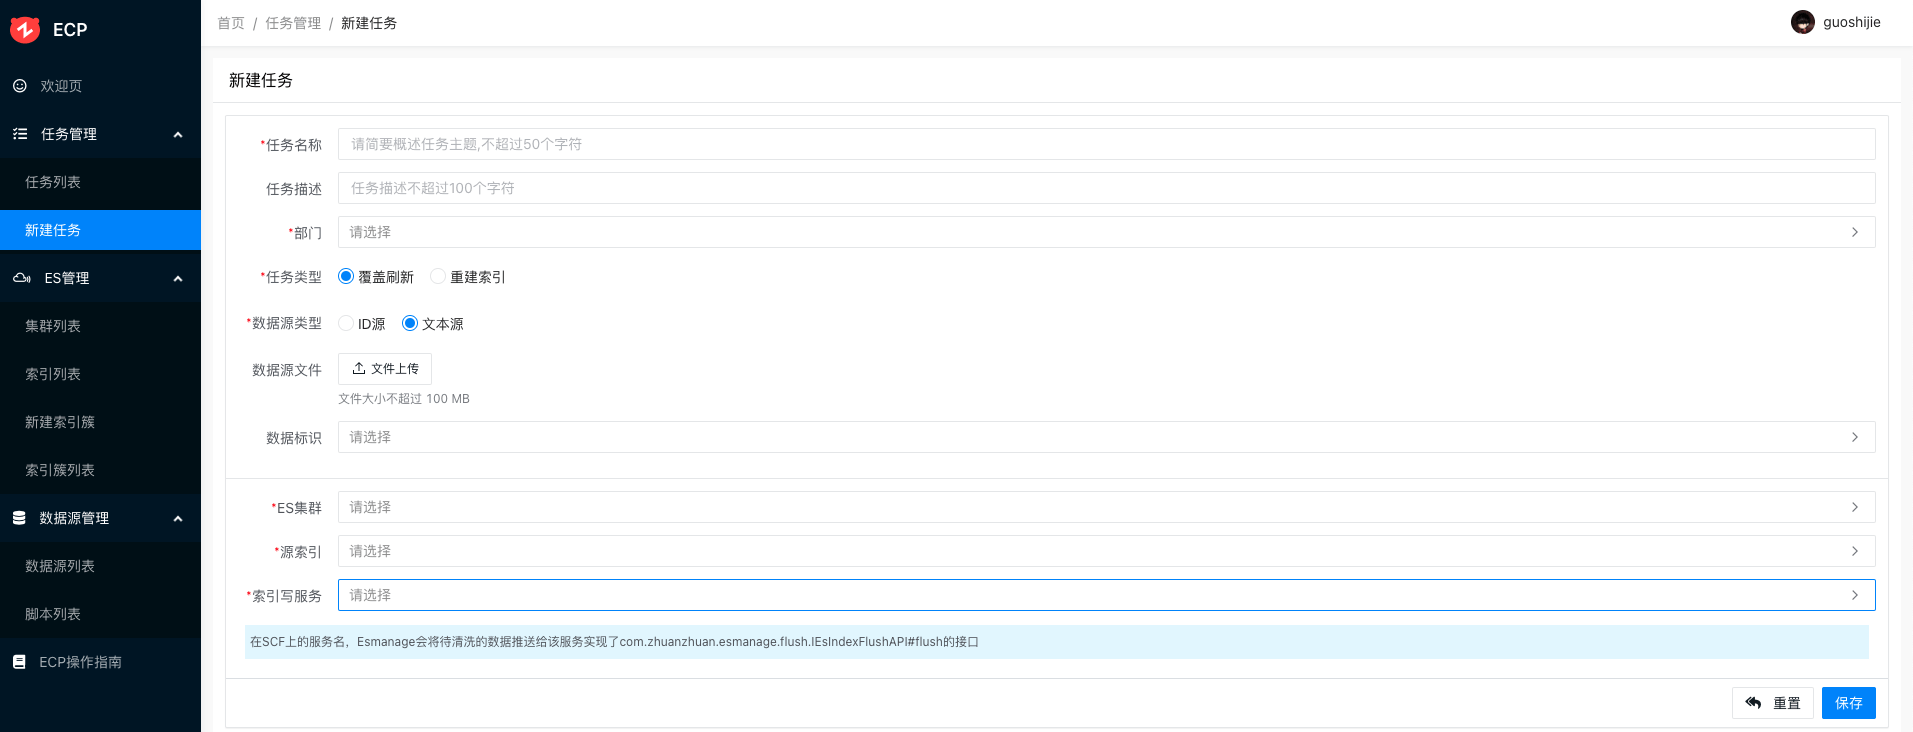
Task: Click the list icon beside 任务管理
Action: click(x=20, y=134)
